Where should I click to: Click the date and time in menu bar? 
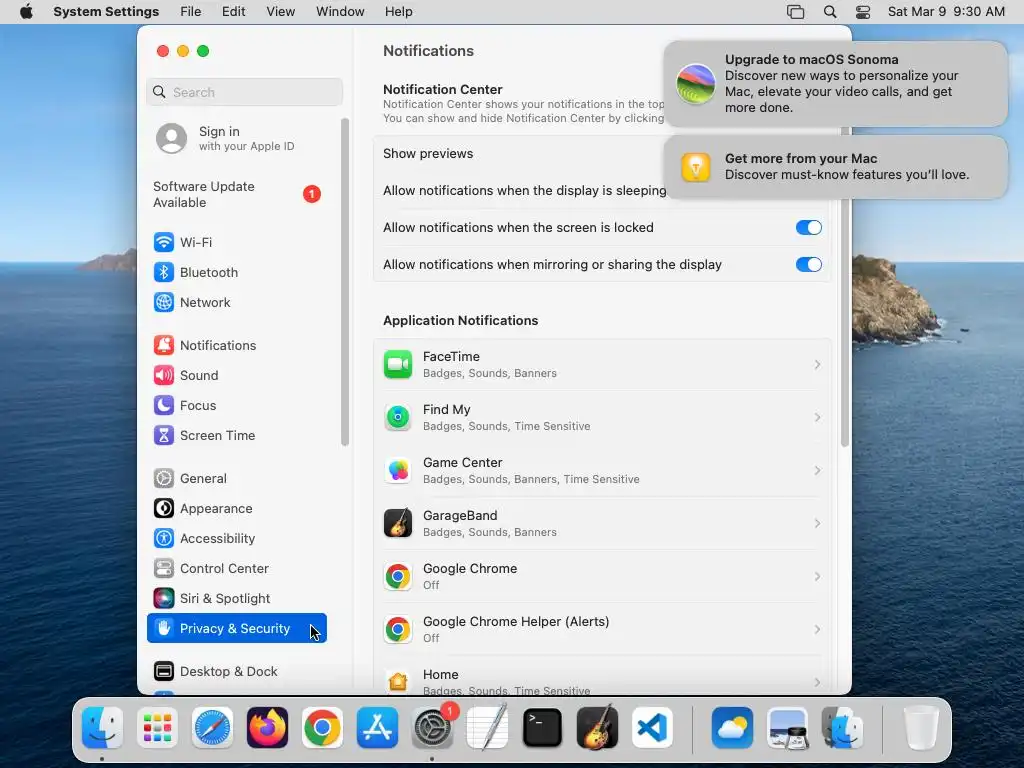946,12
